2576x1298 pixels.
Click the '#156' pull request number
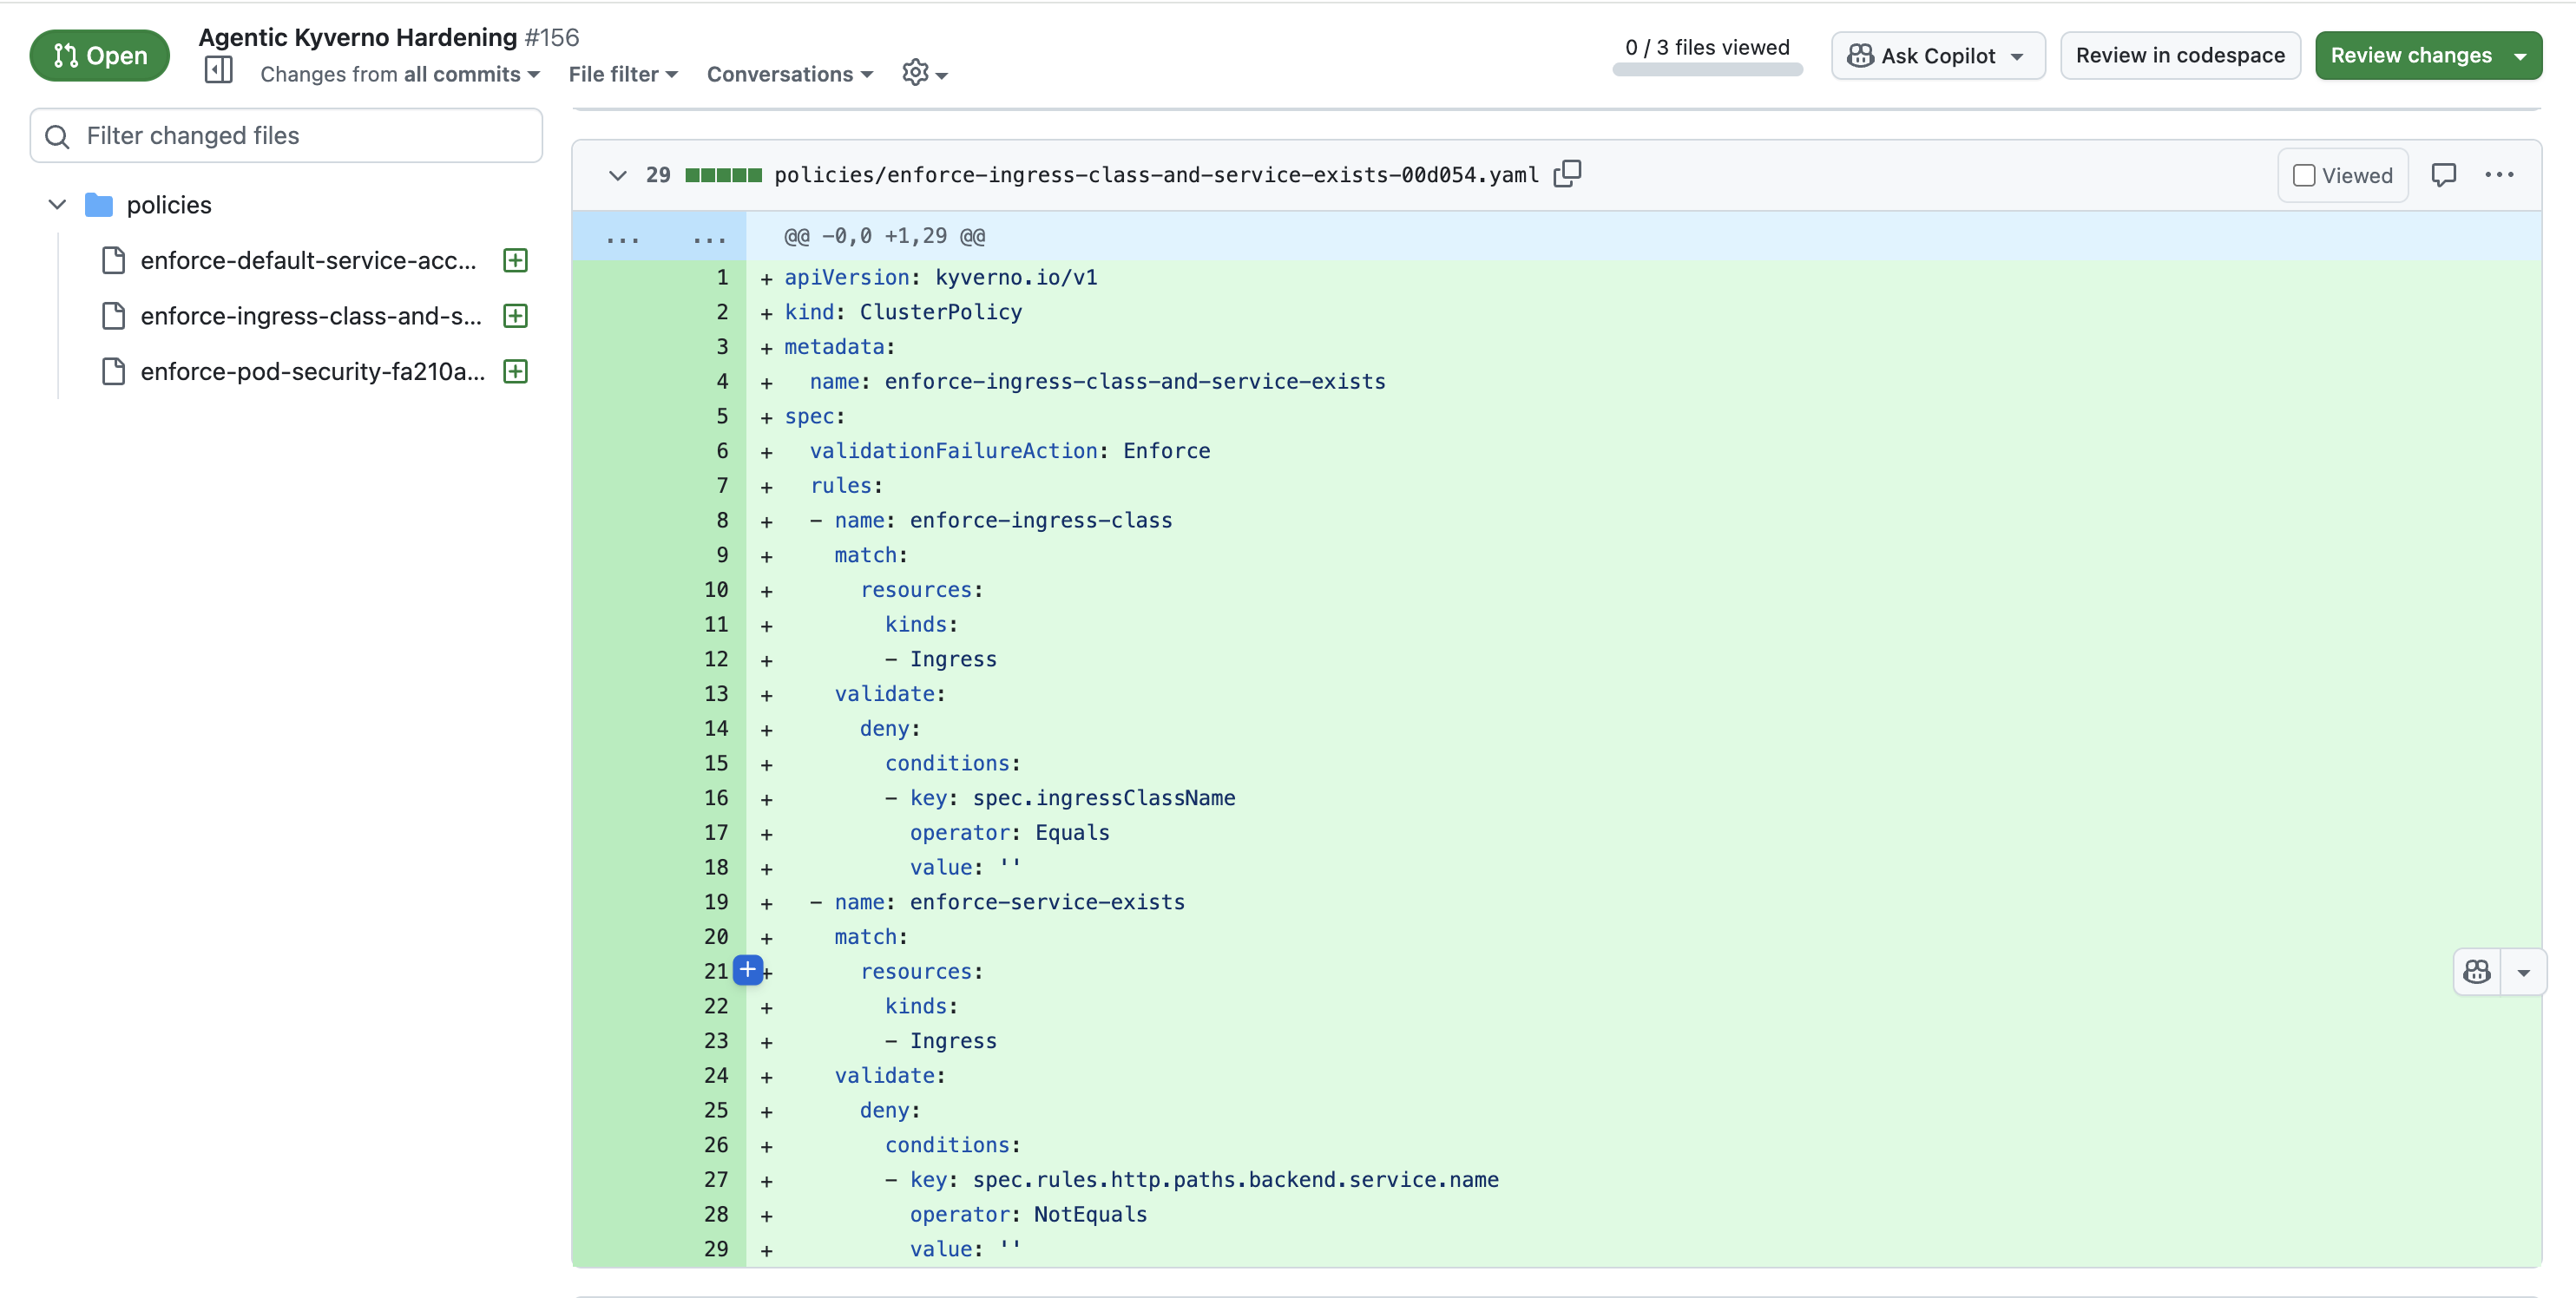coord(552,37)
